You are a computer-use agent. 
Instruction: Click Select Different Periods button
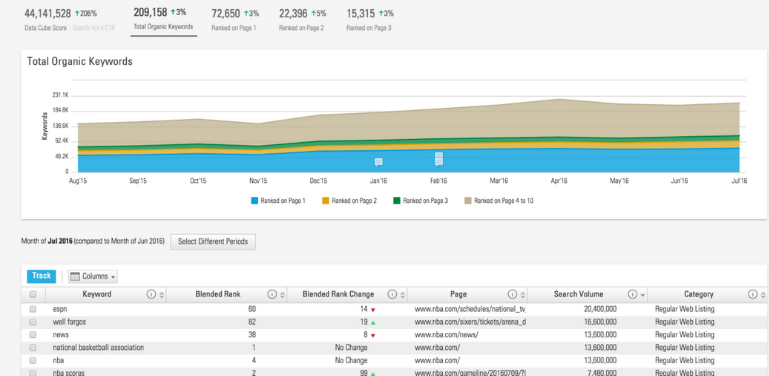(x=213, y=242)
